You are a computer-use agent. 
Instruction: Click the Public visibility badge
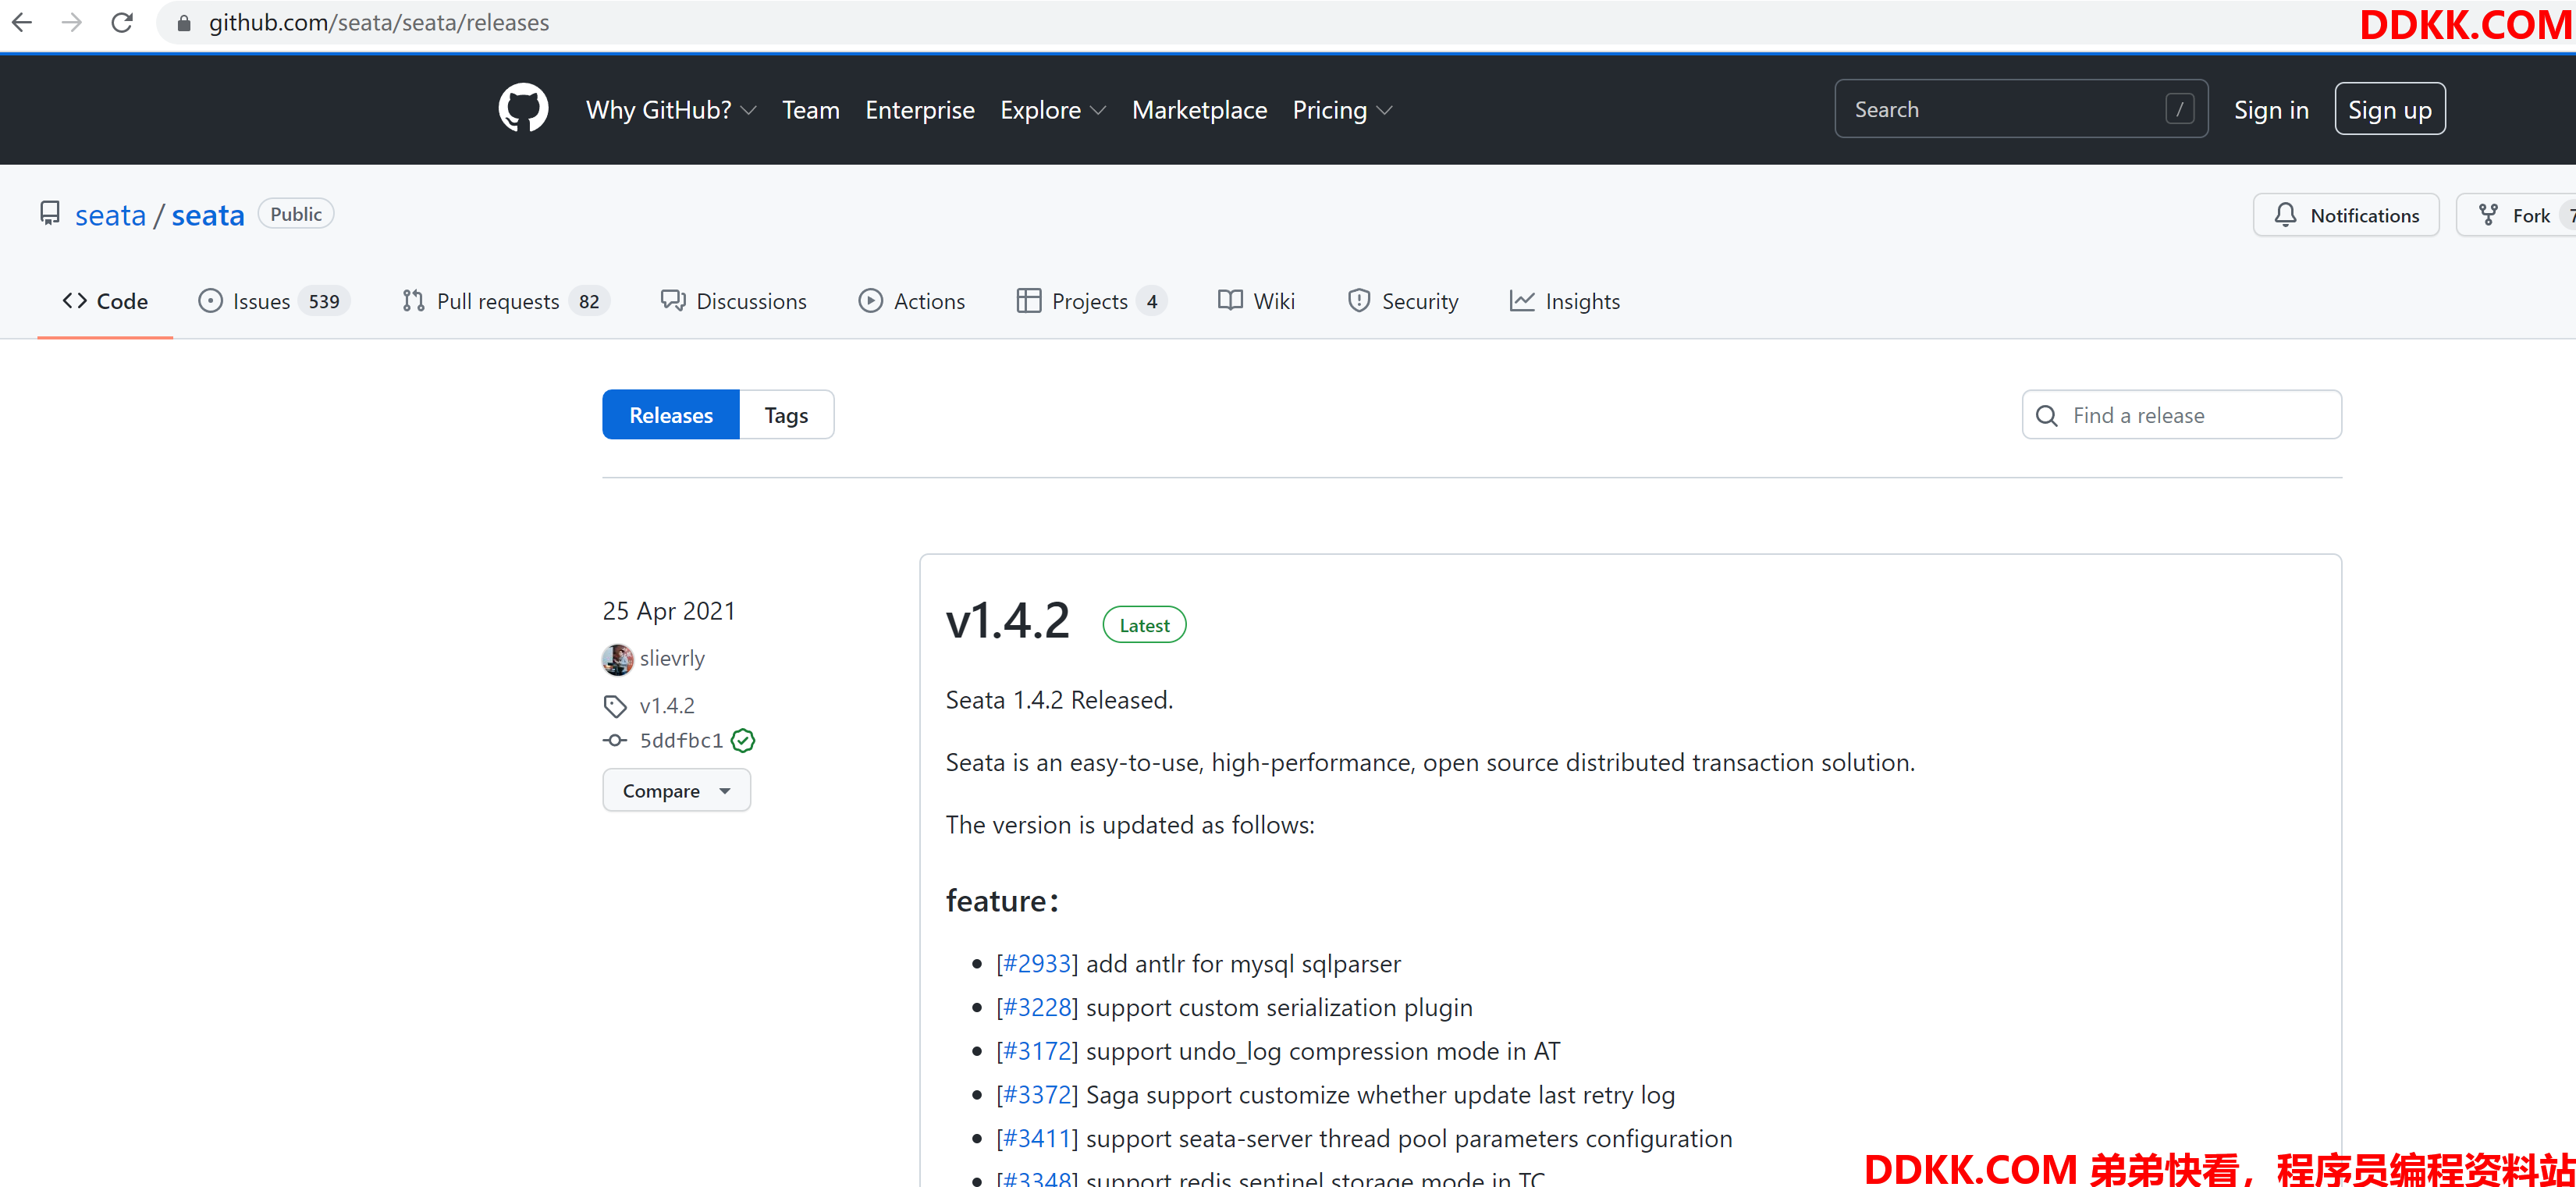[296, 214]
